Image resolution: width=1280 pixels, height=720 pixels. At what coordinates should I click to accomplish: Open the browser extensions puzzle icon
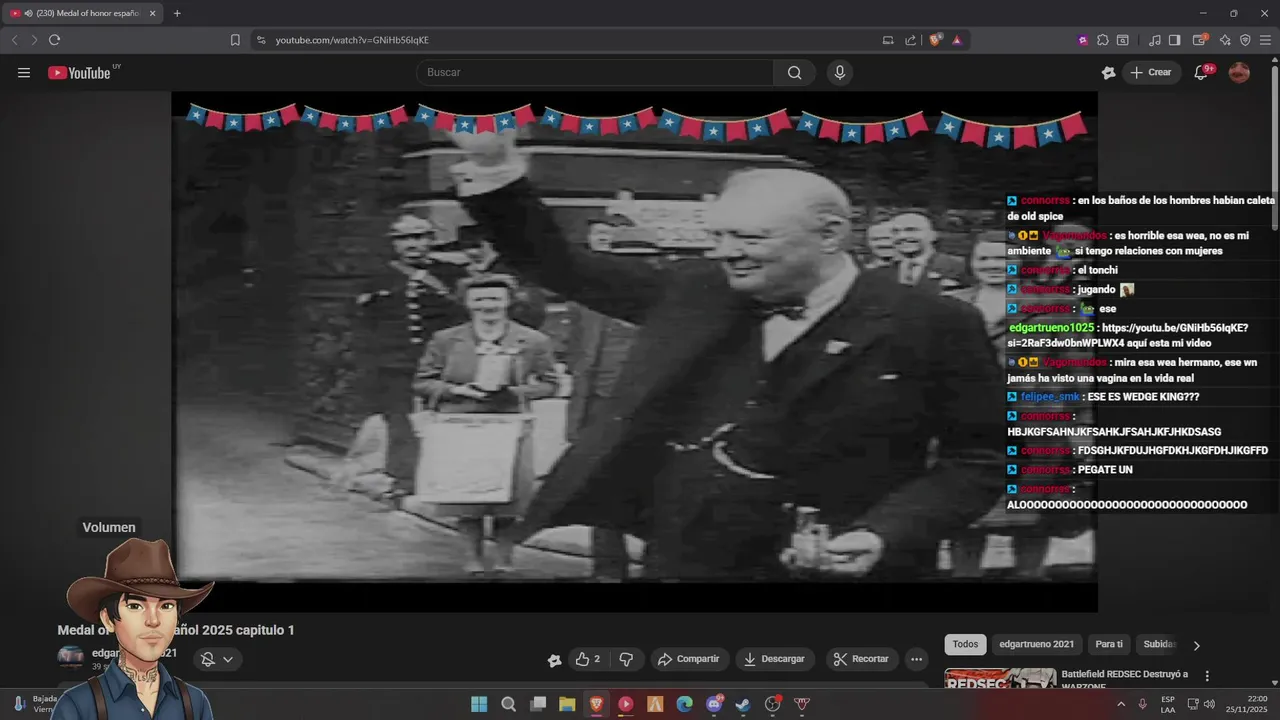1103,40
